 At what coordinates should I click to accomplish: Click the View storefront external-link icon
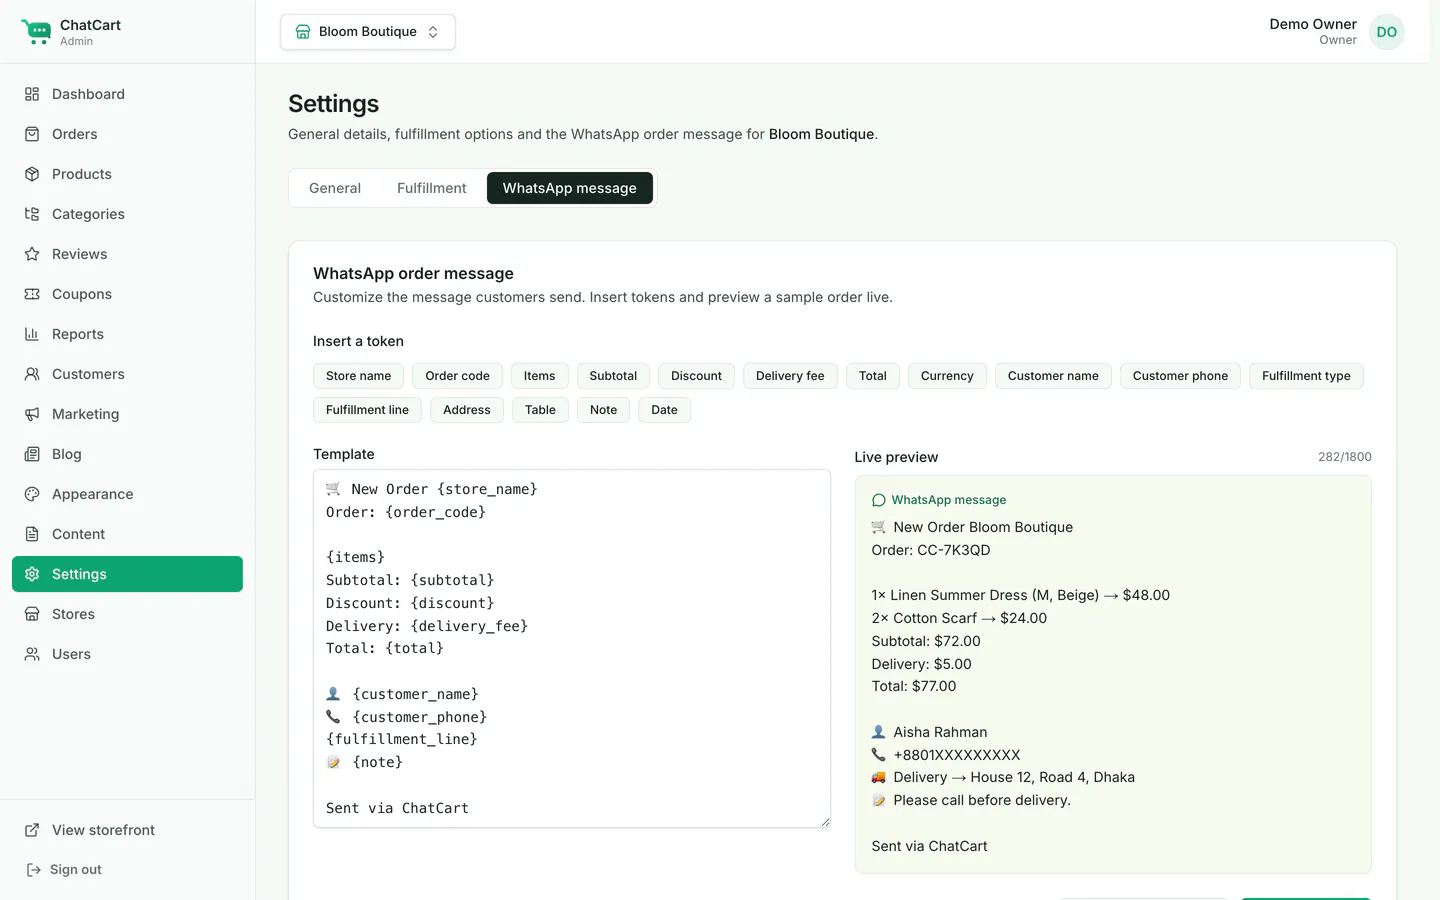pyautogui.click(x=32, y=830)
